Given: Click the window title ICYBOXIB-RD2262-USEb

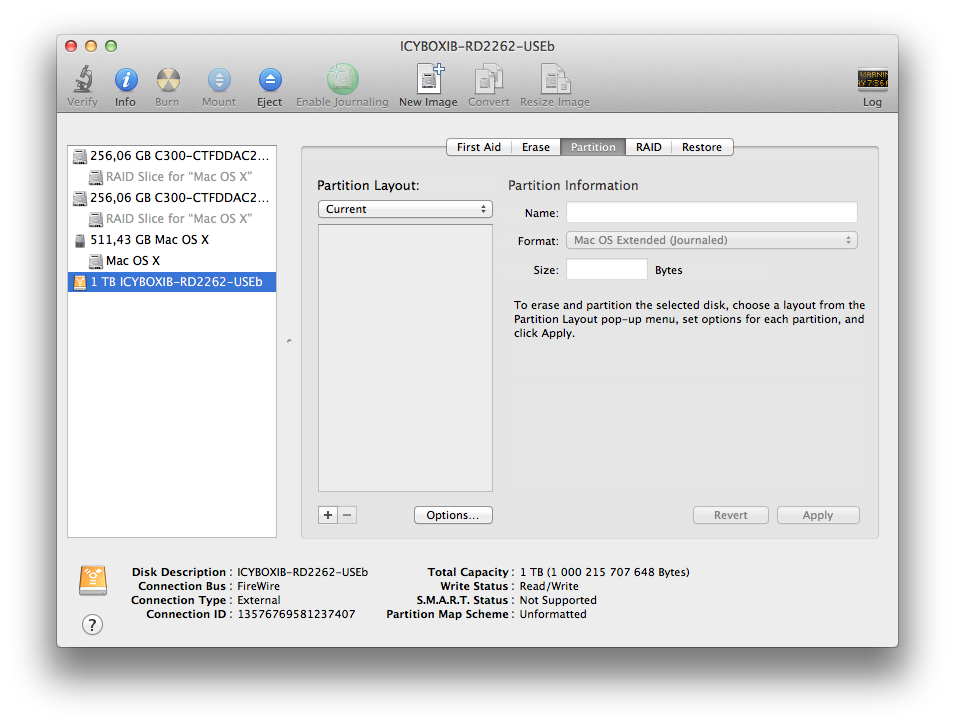Looking at the screenshot, I should tap(477, 46).
